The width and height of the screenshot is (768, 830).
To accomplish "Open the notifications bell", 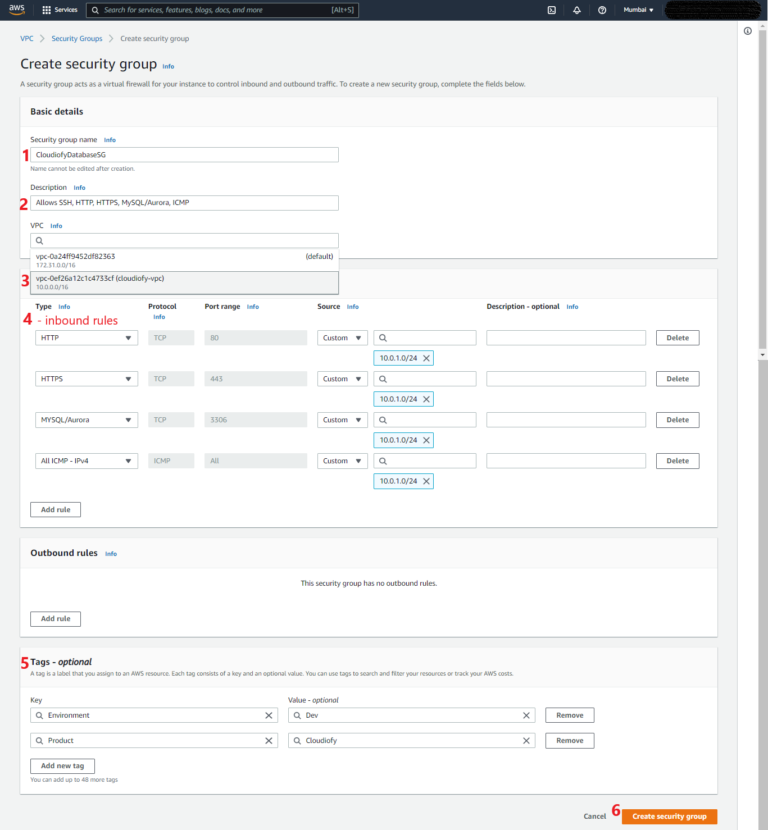I will point(578,10).
